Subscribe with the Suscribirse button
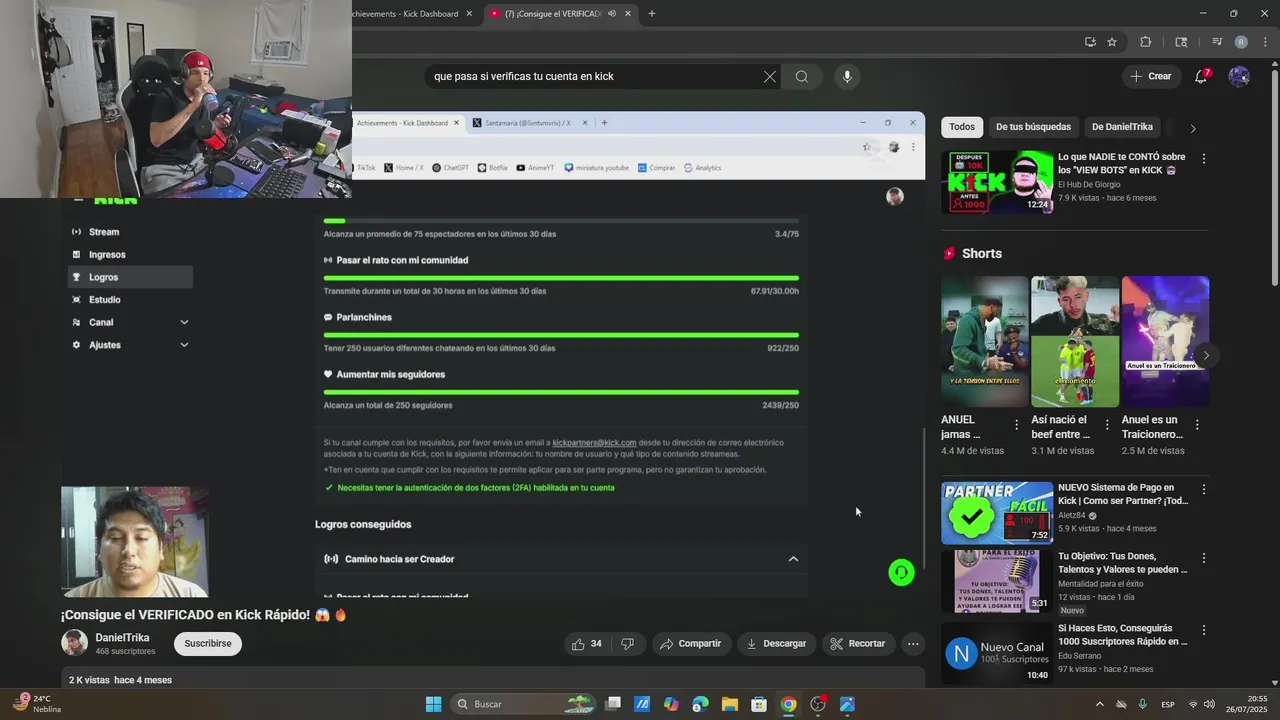Image resolution: width=1280 pixels, height=720 pixels. (208, 644)
